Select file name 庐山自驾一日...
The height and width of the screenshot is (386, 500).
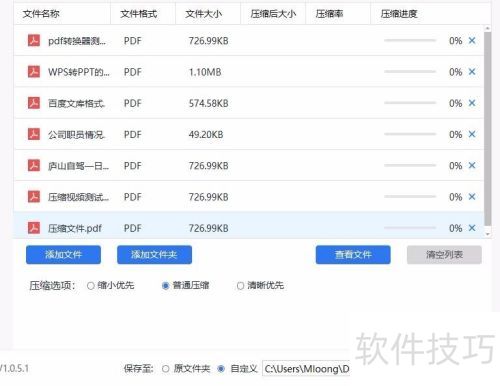click(x=78, y=166)
